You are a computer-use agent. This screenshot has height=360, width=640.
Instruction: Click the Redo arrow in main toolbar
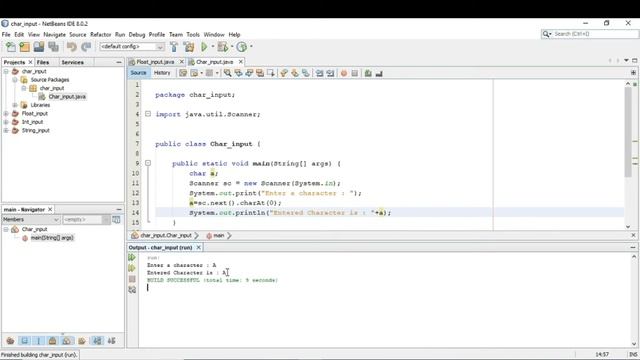pyautogui.click(x=86, y=47)
